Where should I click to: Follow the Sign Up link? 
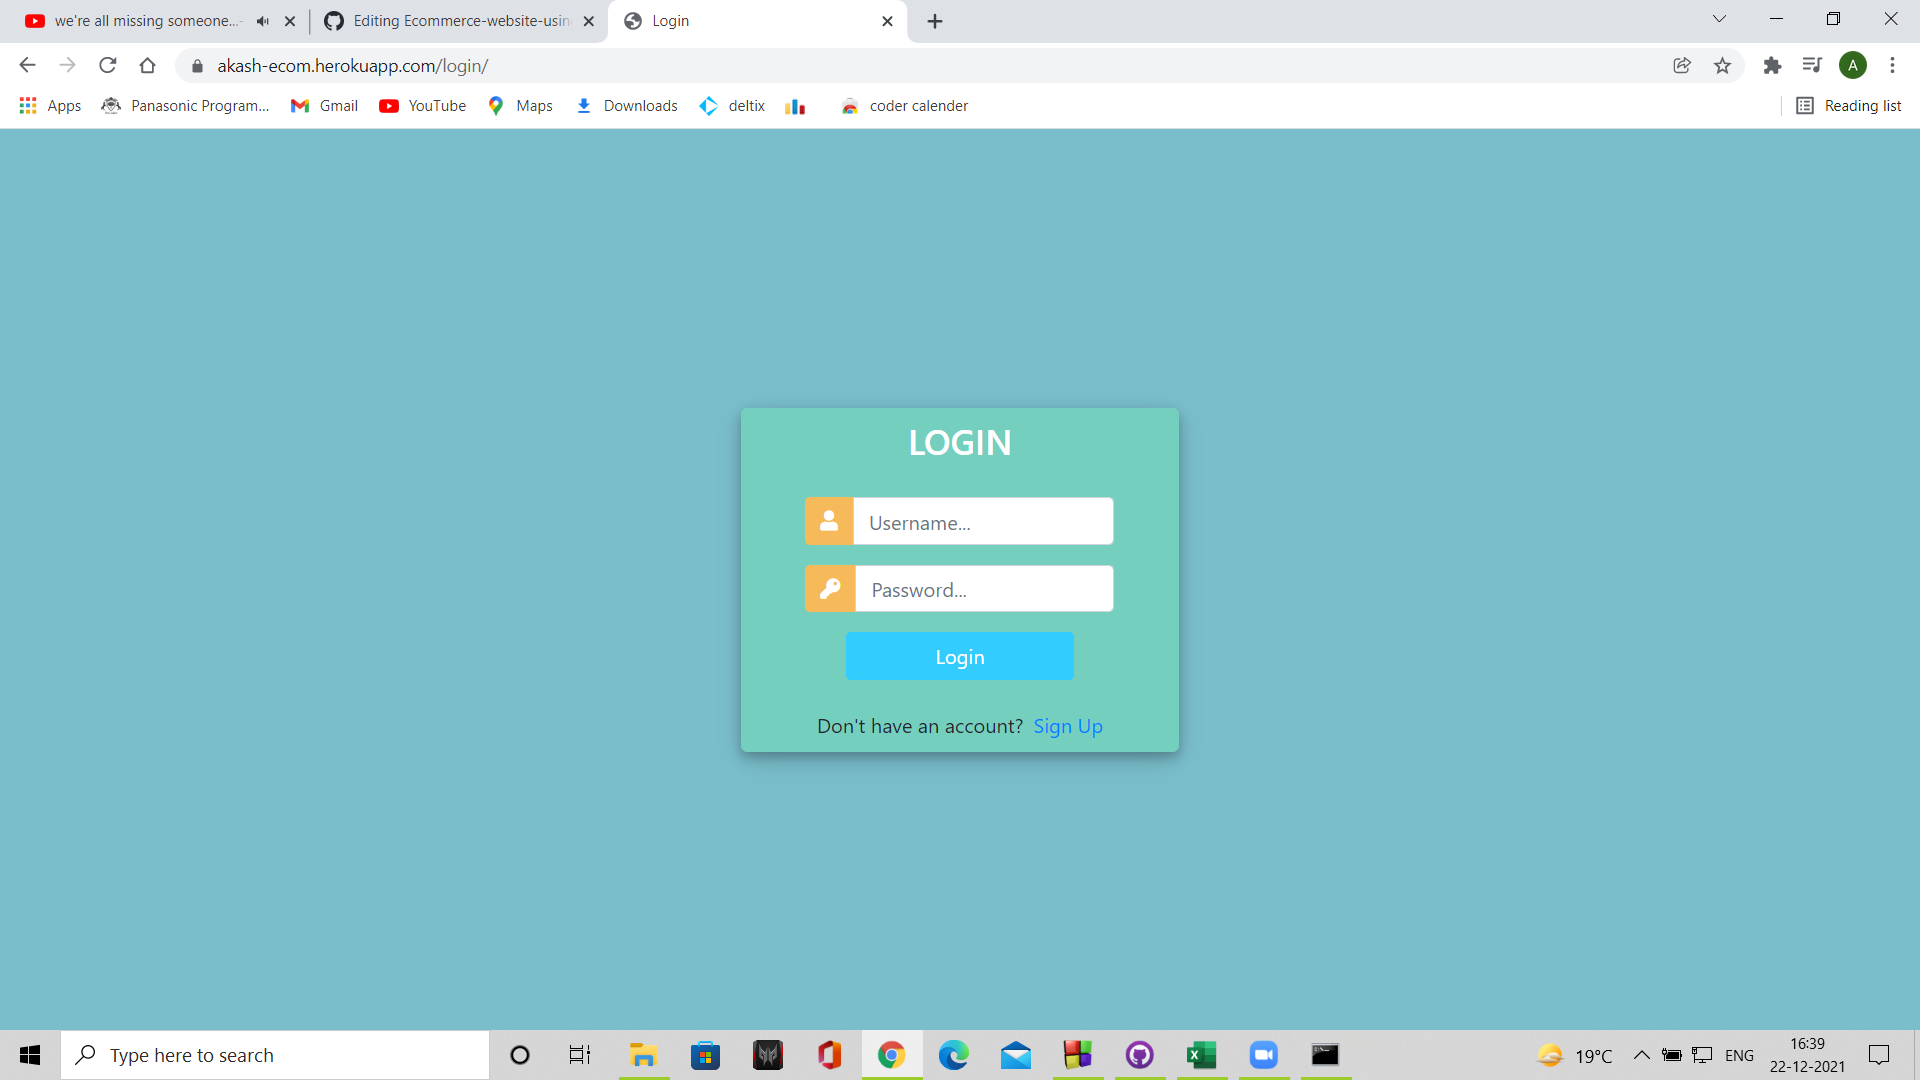click(x=1067, y=727)
